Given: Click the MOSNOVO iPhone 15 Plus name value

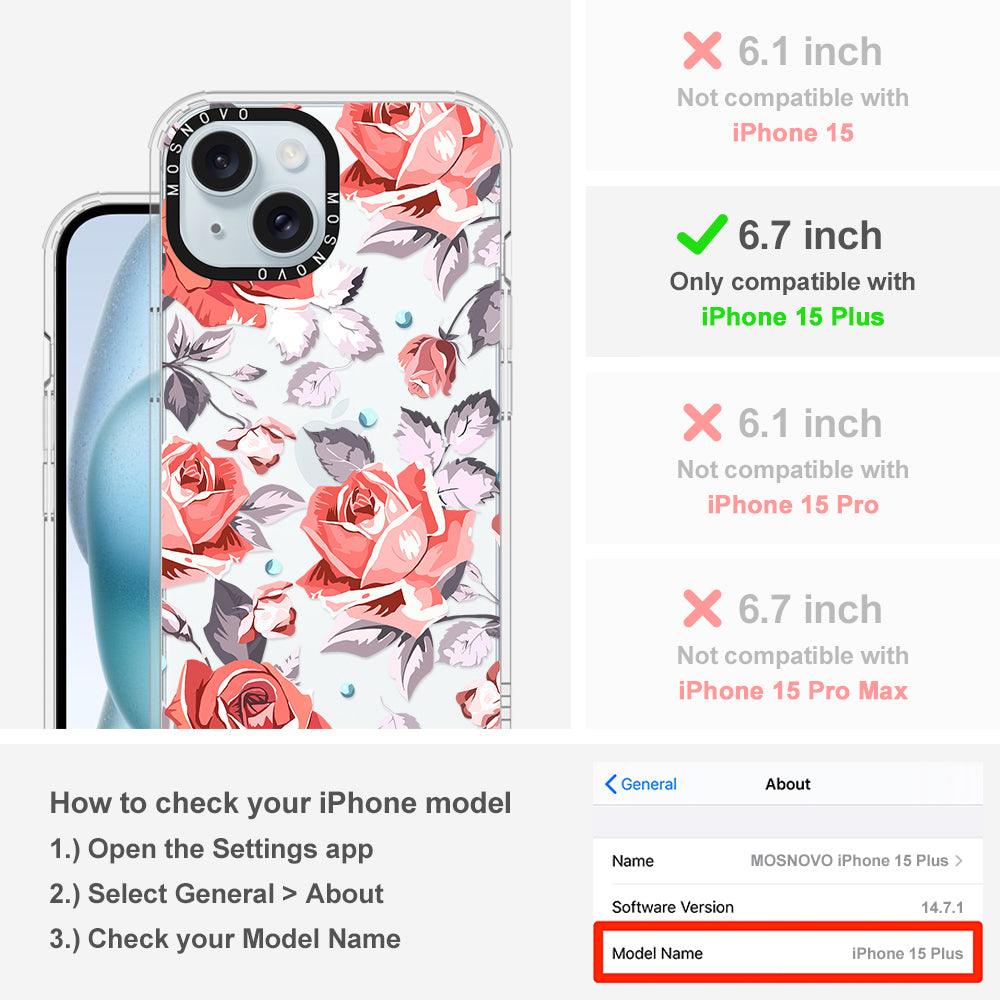Looking at the screenshot, I should [849, 860].
